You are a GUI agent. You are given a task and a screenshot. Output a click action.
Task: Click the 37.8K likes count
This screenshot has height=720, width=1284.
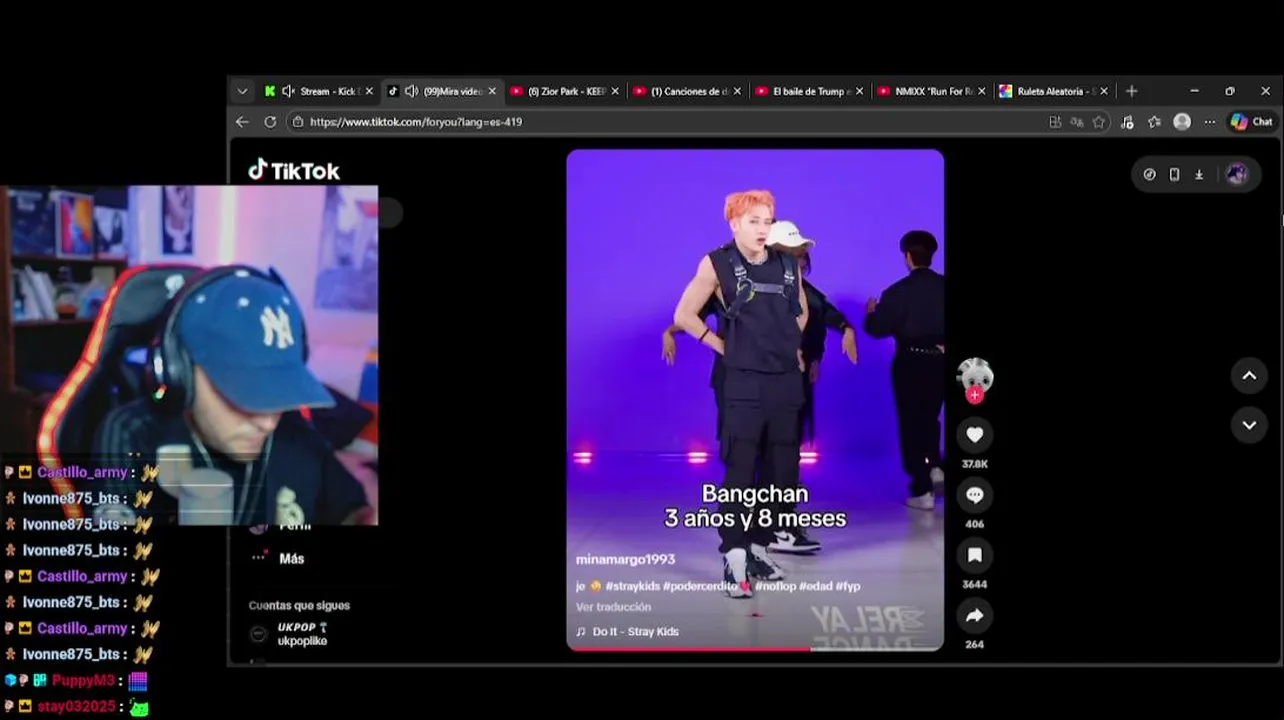click(974, 464)
